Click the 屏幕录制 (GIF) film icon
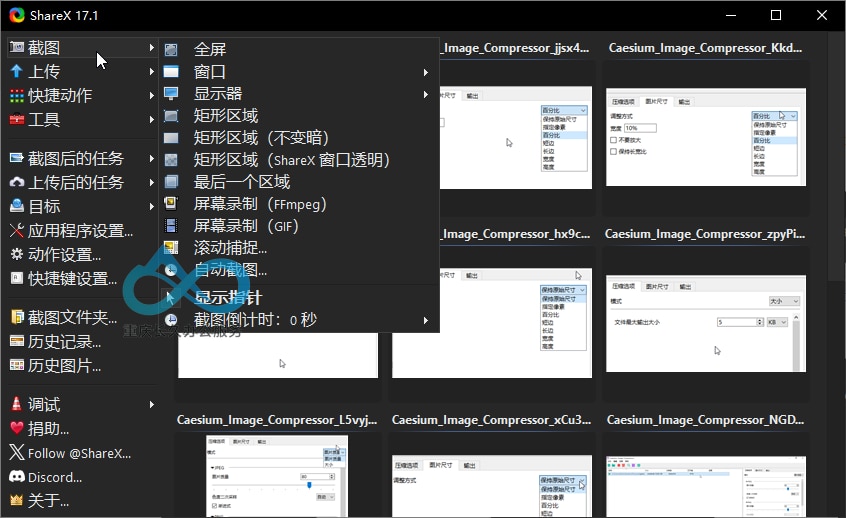Image resolution: width=846 pixels, height=518 pixels. click(171, 226)
